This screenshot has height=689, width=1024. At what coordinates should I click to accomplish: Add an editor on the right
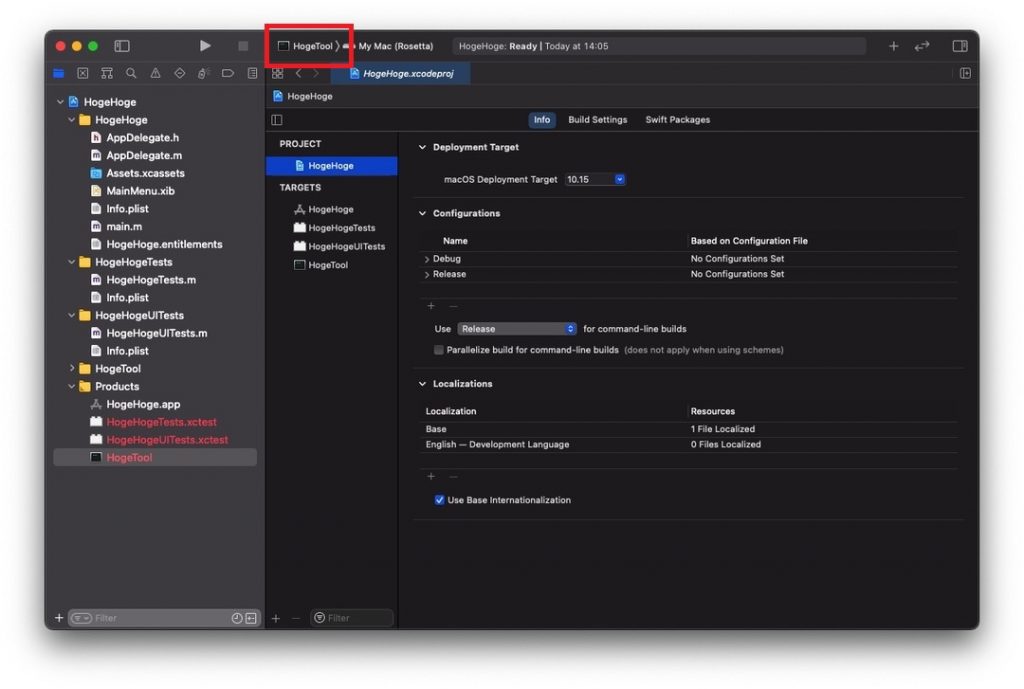coord(965,73)
